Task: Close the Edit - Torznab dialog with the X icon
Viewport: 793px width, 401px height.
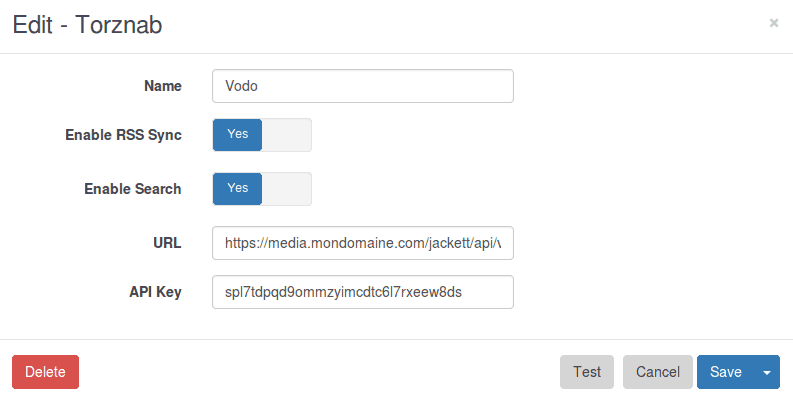Action: click(773, 23)
